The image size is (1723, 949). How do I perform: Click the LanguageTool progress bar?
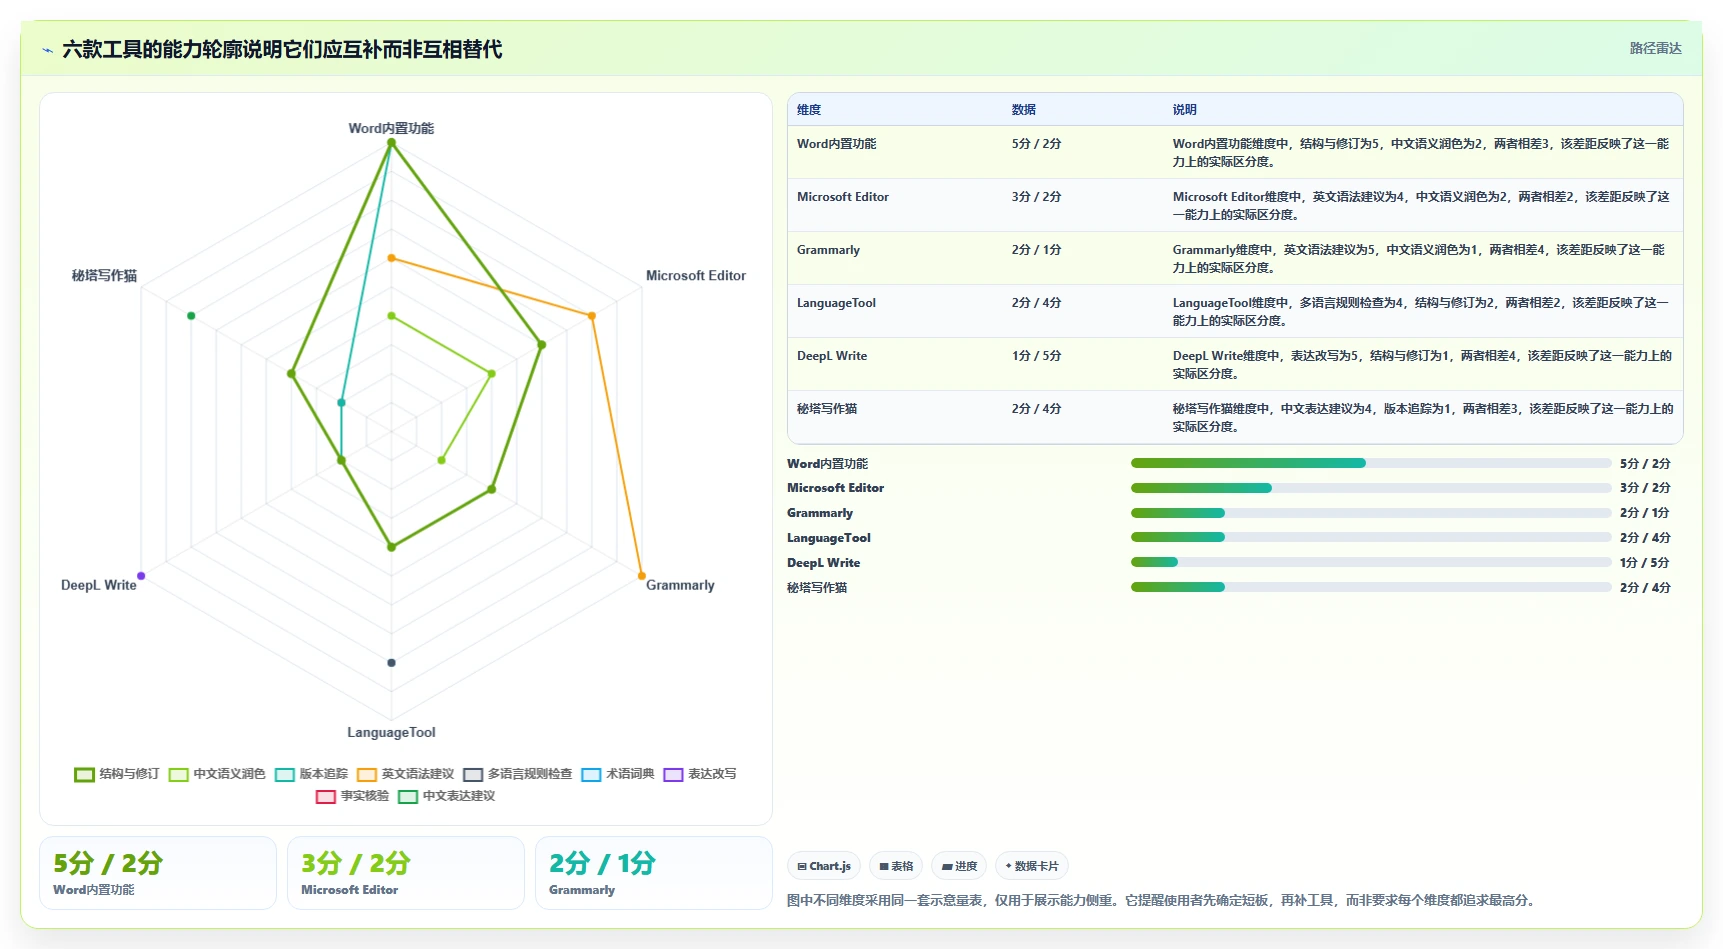[x=1371, y=537]
